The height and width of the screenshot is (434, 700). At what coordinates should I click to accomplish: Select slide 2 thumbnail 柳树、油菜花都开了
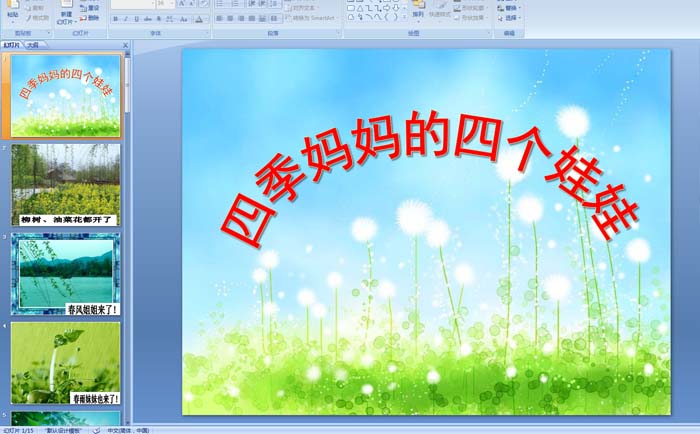66,185
